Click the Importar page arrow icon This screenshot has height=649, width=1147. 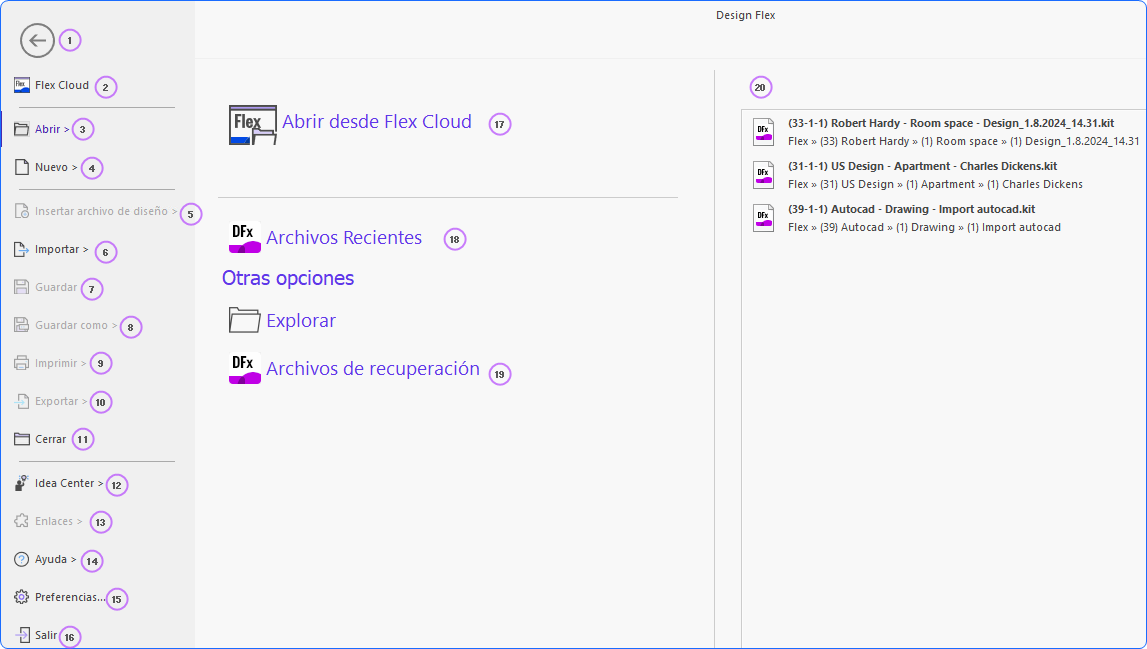pos(22,249)
